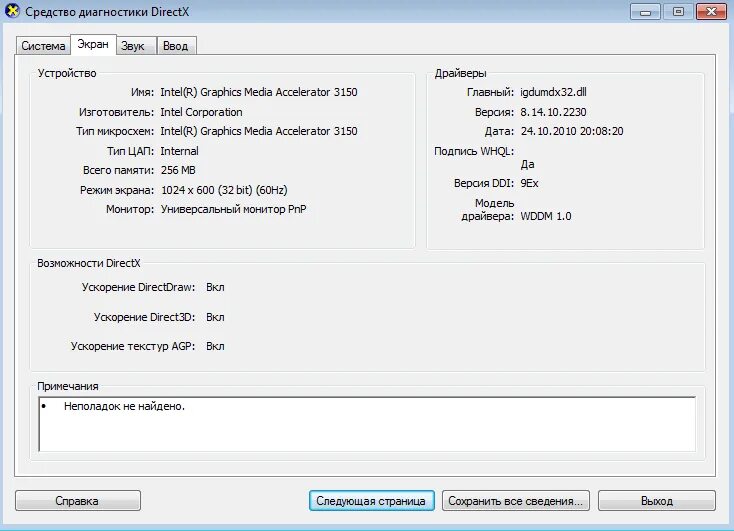Click 'Intel Corporation' manufacturer value
The width and height of the screenshot is (734, 531).
click(201, 112)
